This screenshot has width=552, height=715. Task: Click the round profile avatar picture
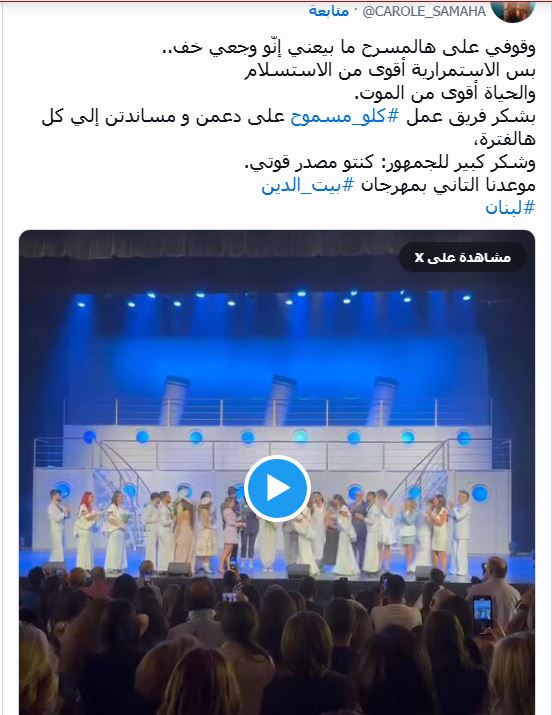[513, 10]
